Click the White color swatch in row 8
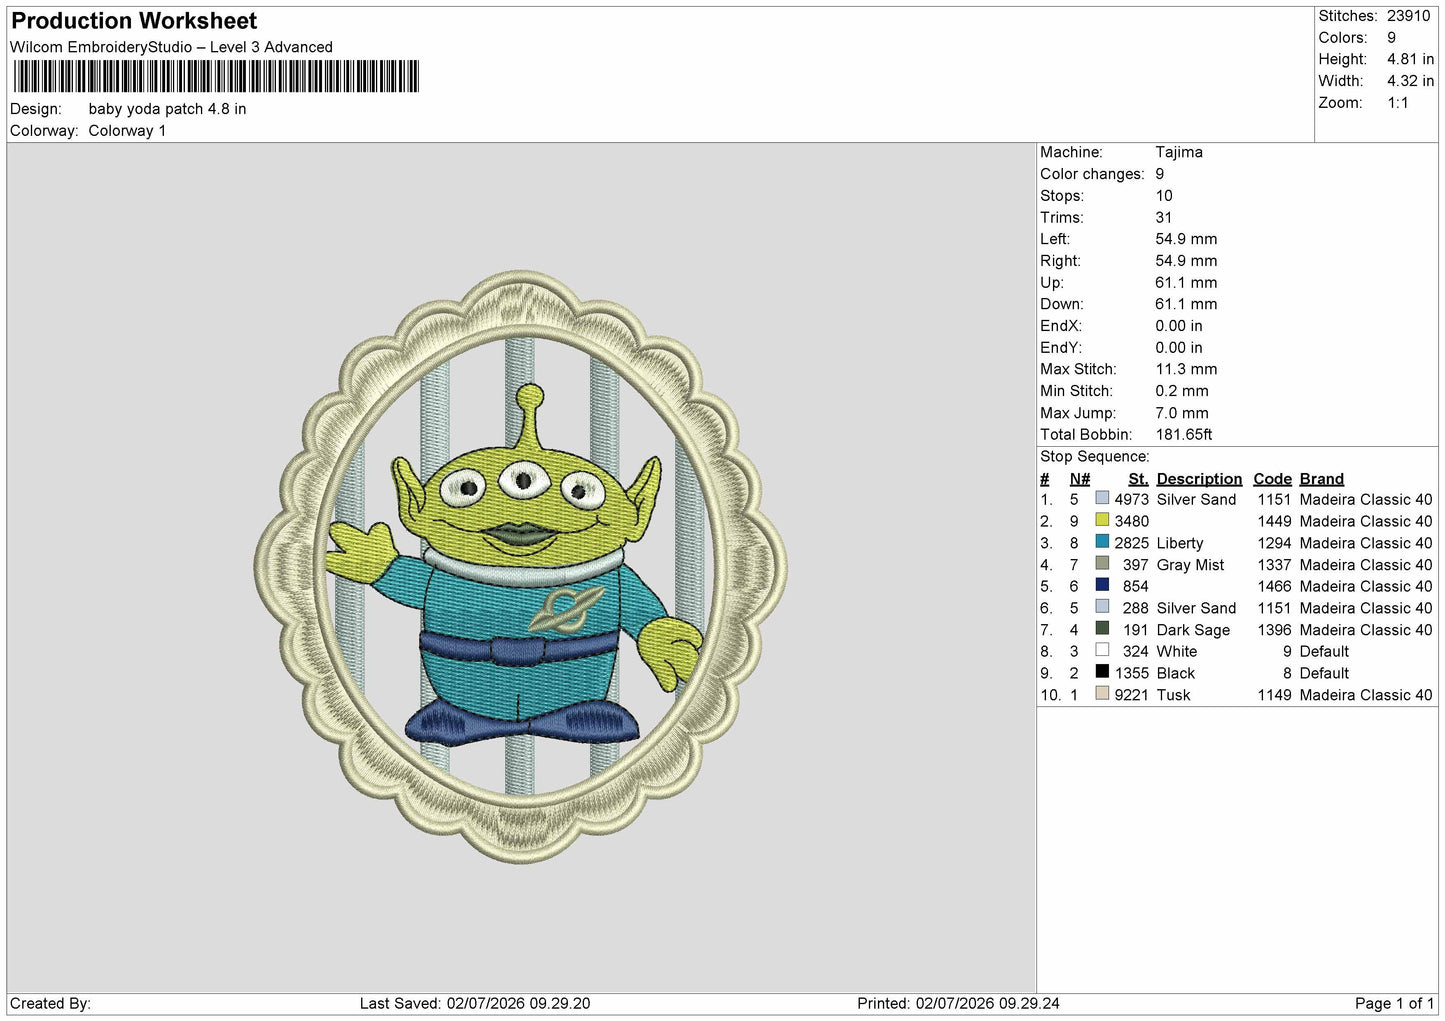Viewport: 1445px width, 1021px height. tap(1102, 650)
